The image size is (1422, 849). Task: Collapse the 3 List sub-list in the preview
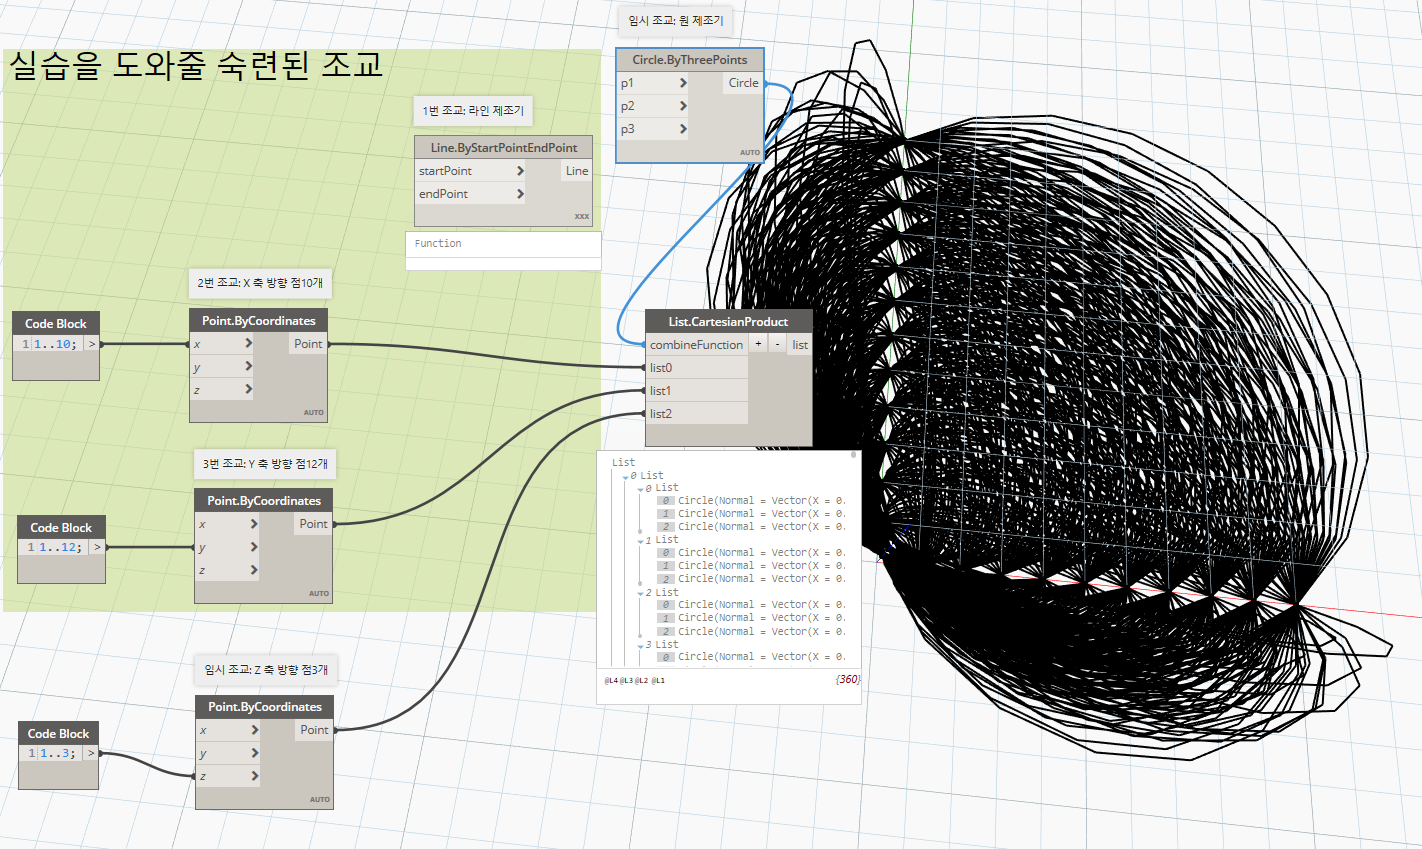coord(641,645)
